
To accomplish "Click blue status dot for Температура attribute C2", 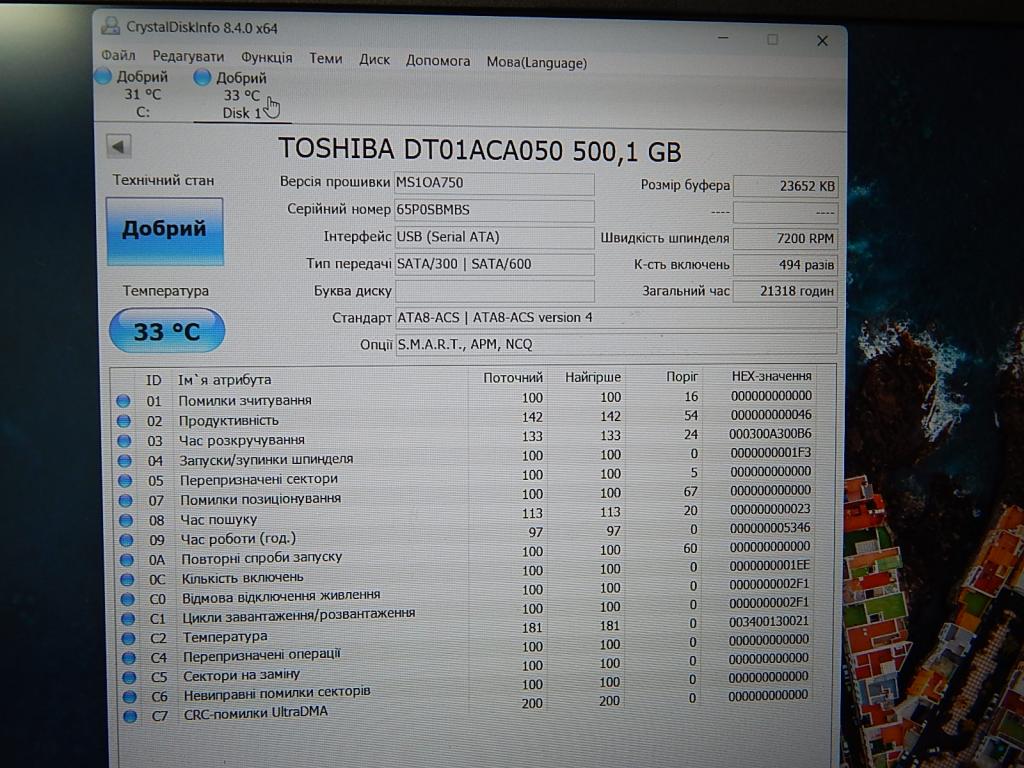I will click(x=129, y=638).
